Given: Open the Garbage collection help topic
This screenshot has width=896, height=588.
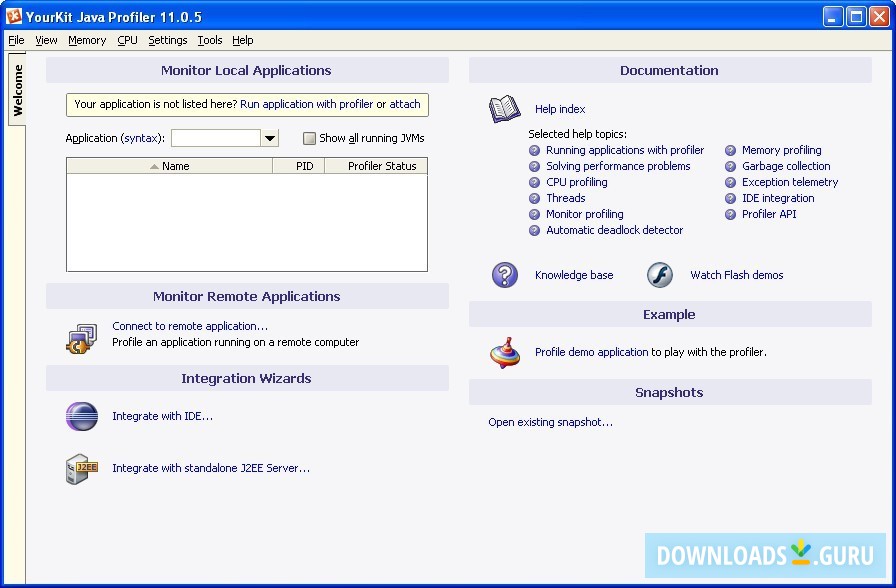Looking at the screenshot, I should coord(786,166).
